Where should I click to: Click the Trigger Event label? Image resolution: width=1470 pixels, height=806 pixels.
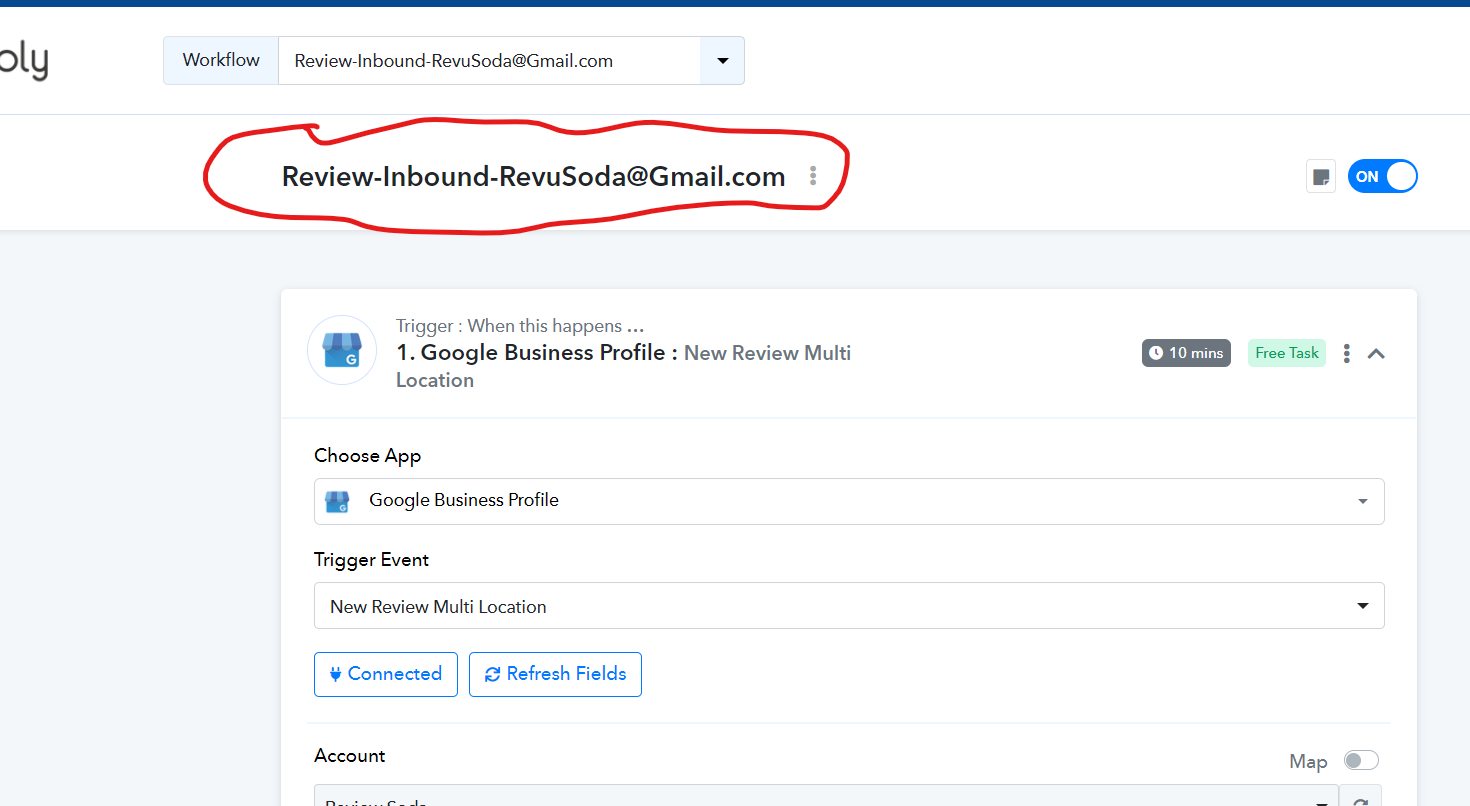371,559
